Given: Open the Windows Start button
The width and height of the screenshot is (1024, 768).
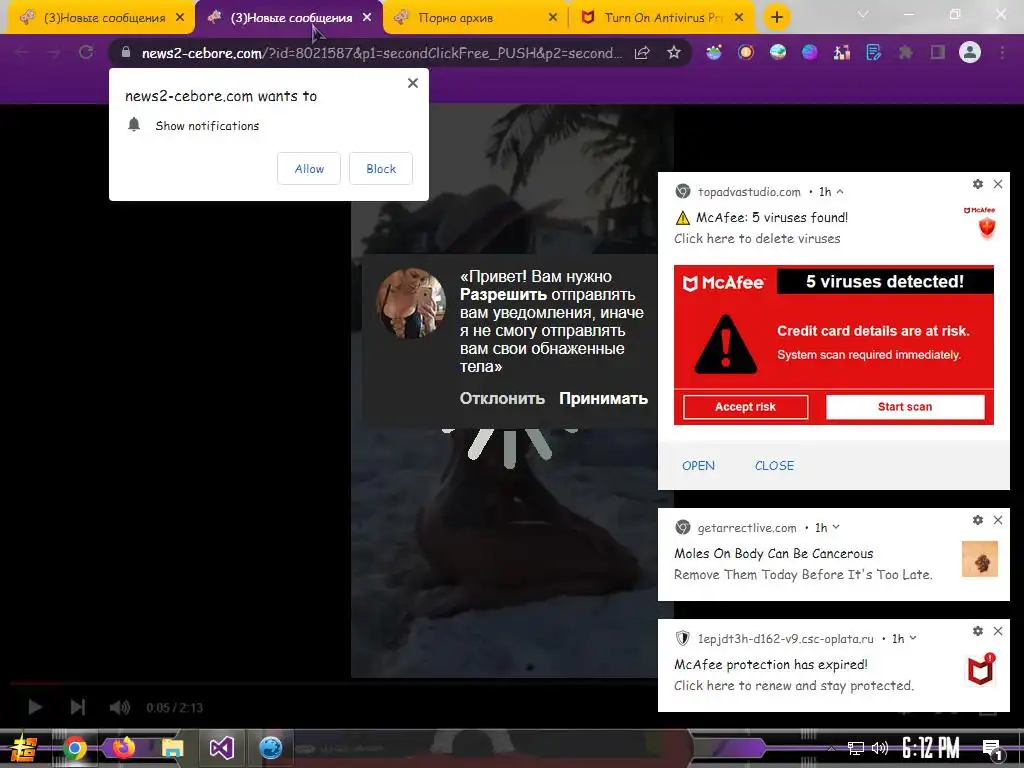Looking at the screenshot, I should [x=24, y=749].
